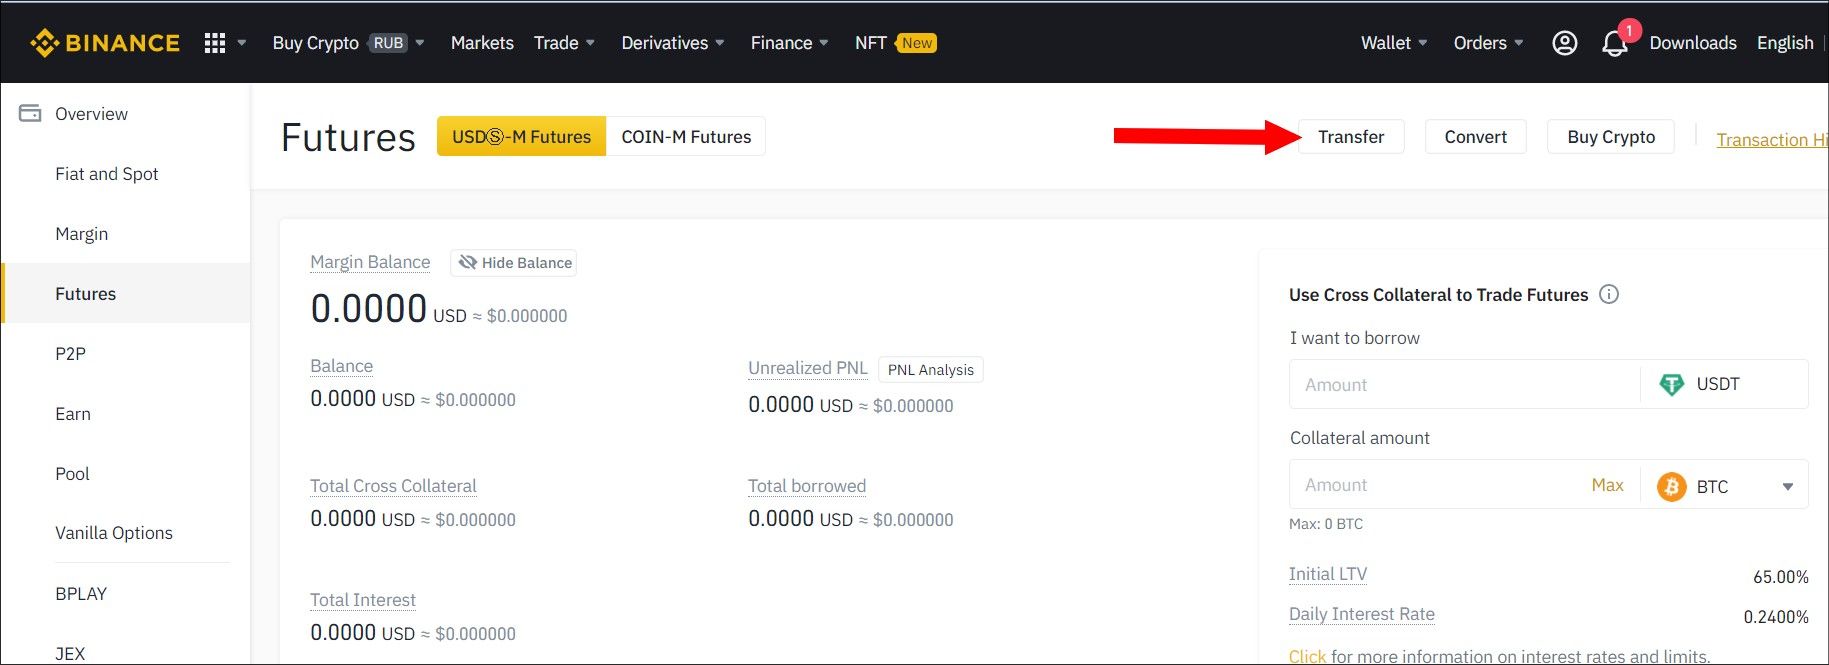
Task: Open the user account profile icon
Action: pos(1564,43)
